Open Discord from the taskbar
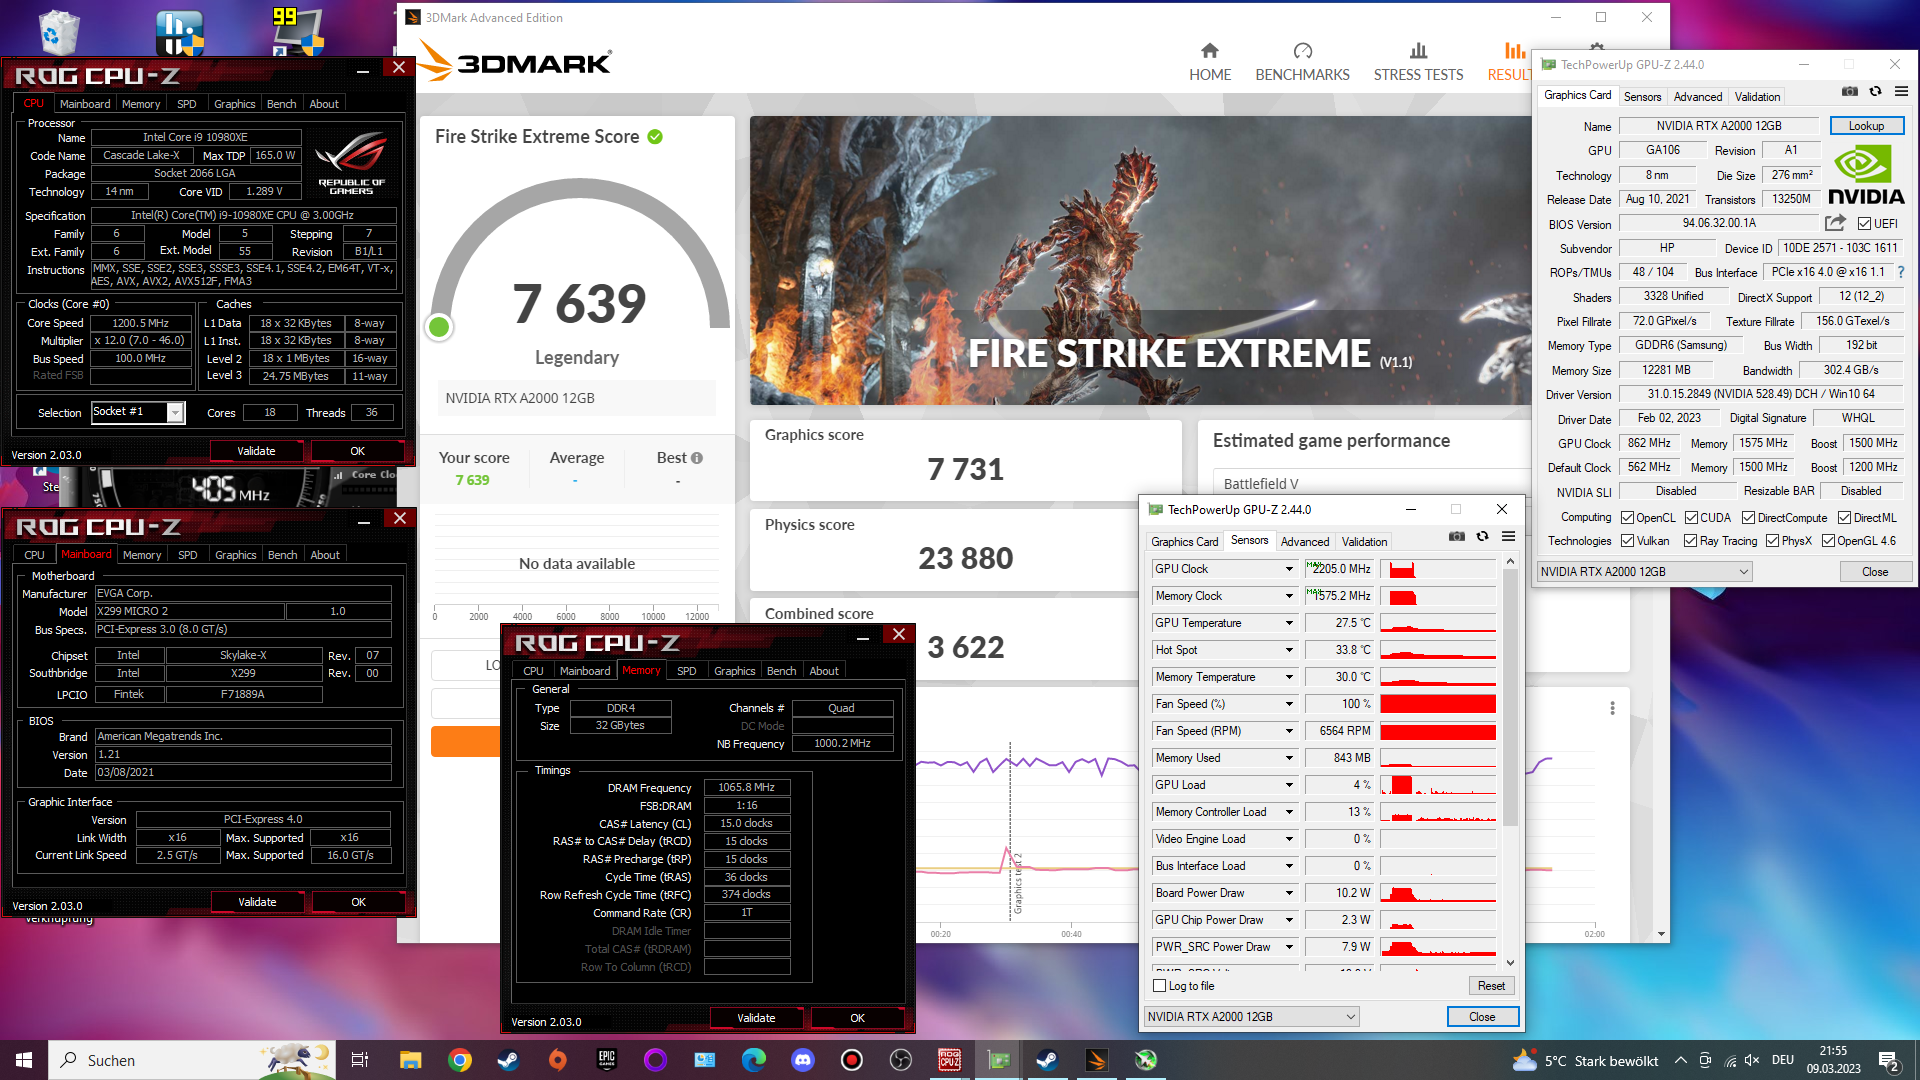The image size is (1920, 1080). coord(803,1060)
